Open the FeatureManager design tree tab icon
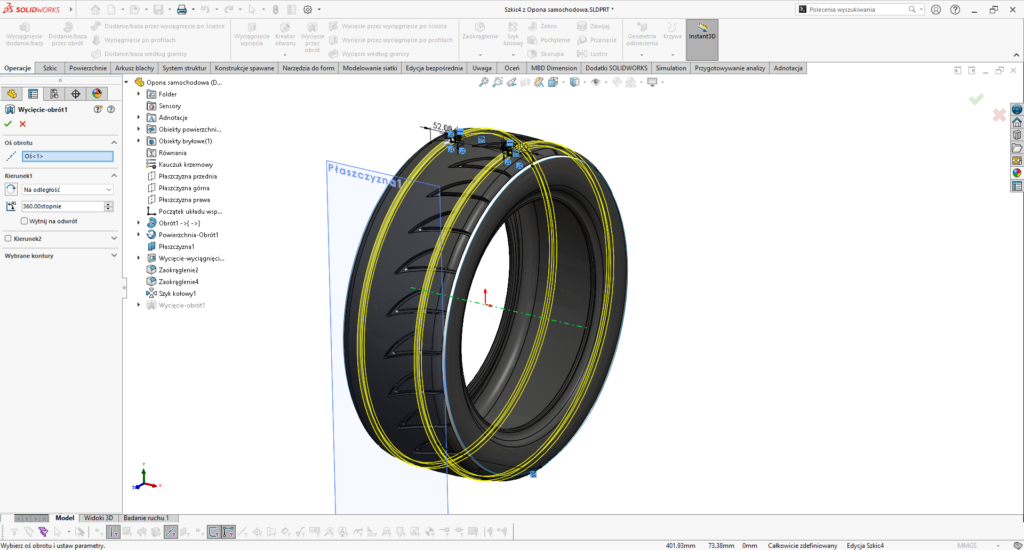This screenshot has height=550, width=1024. coord(12,94)
